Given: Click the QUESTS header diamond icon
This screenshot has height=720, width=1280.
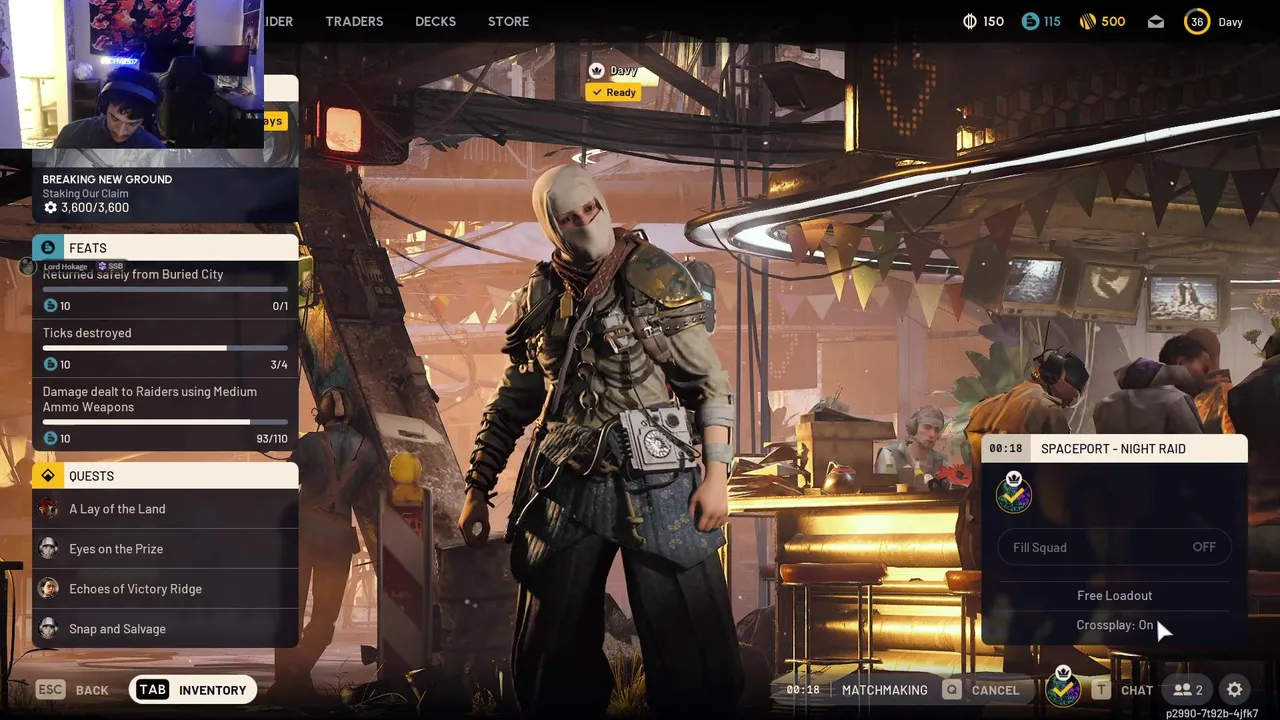Looking at the screenshot, I should pyautogui.click(x=48, y=476).
